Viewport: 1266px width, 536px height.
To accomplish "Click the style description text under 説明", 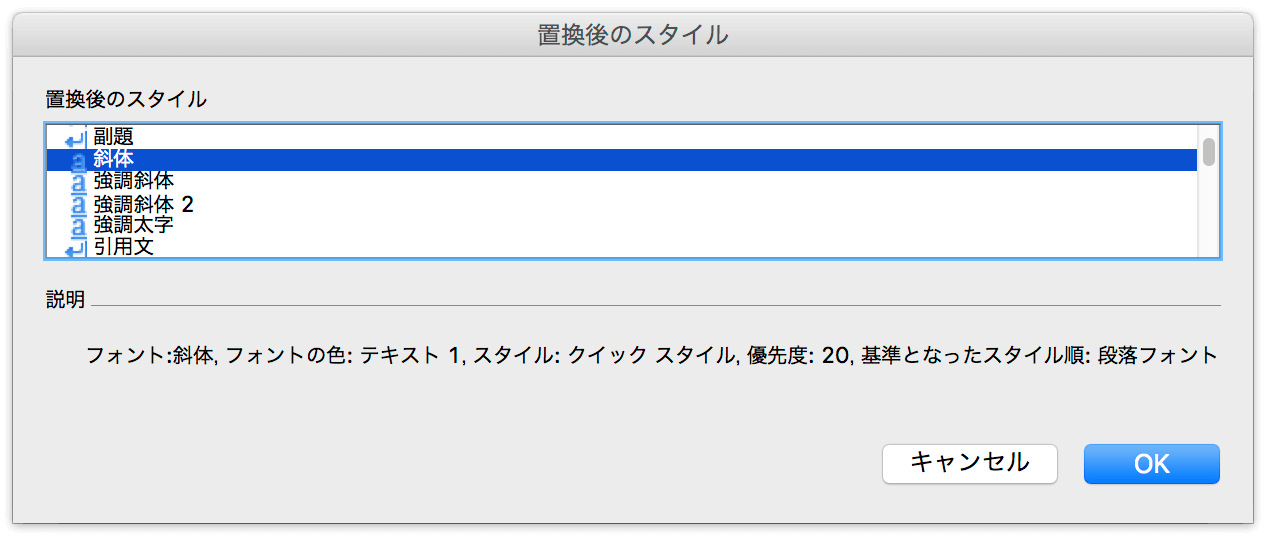I will [652, 355].
